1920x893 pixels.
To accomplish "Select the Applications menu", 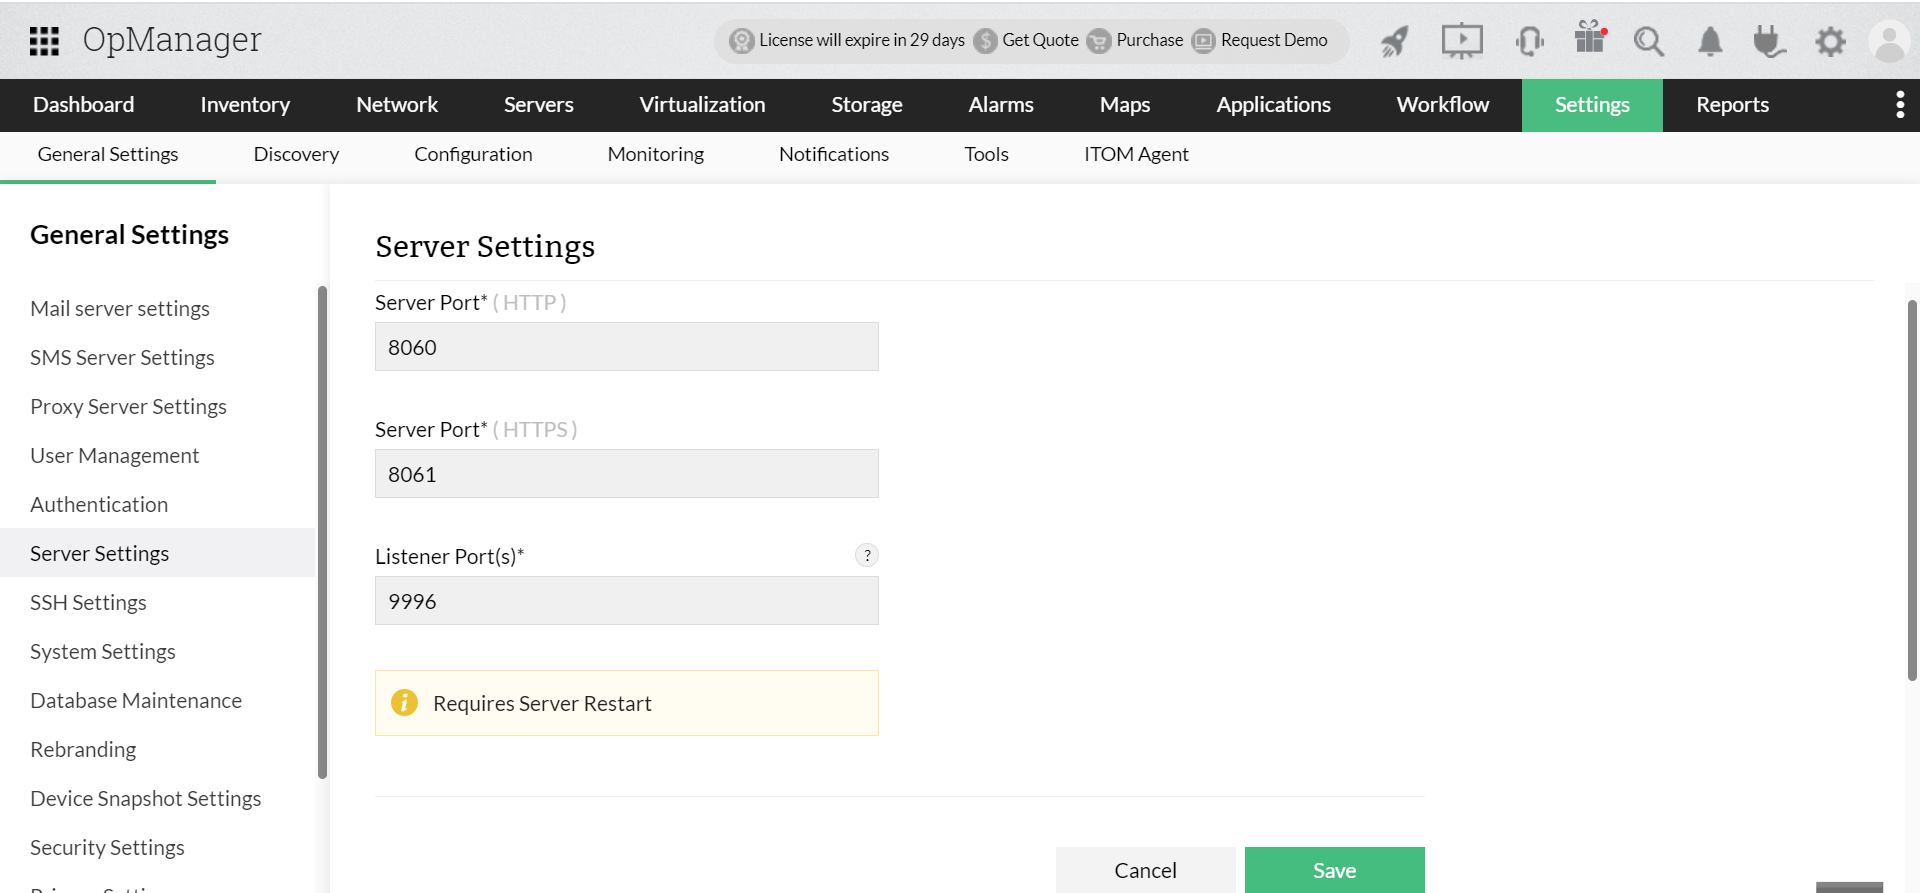I will click(1273, 105).
